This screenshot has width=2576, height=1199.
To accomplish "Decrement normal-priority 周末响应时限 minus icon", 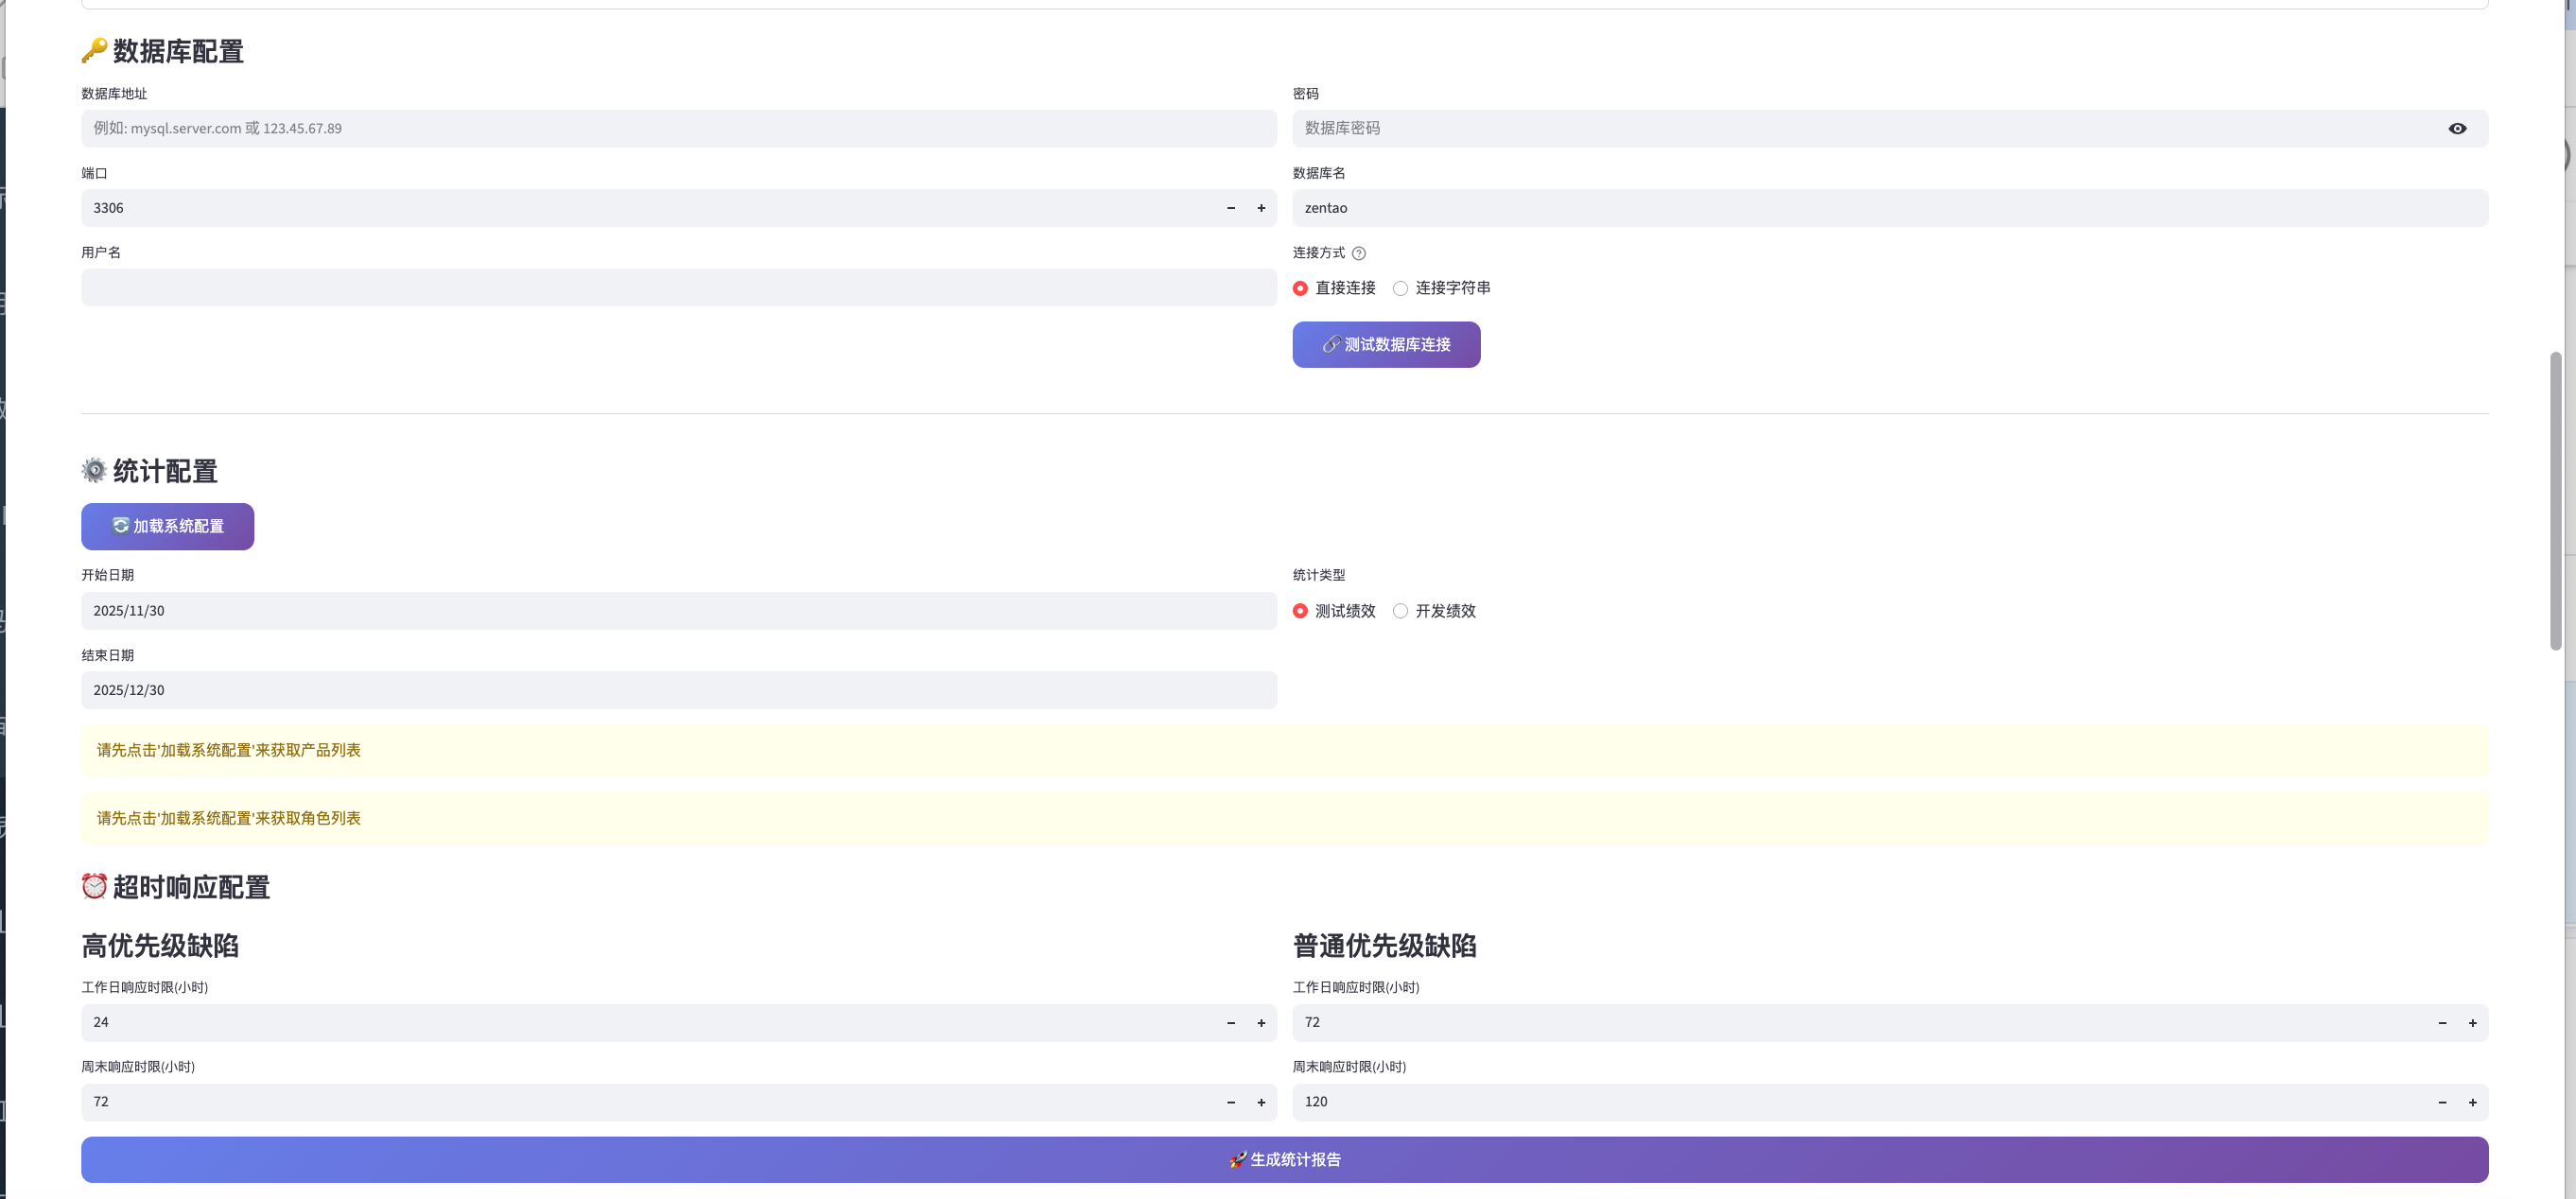I will (x=2442, y=1102).
